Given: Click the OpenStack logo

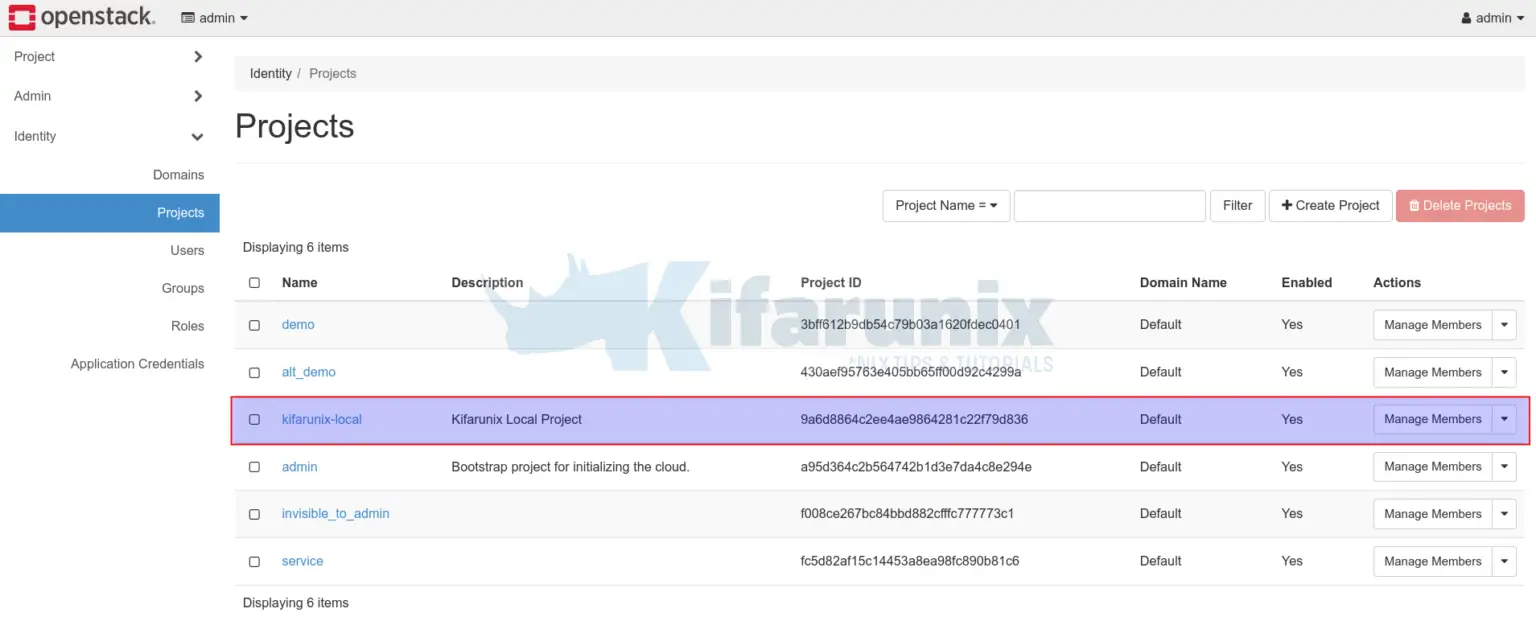Looking at the screenshot, I should [x=82, y=17].
